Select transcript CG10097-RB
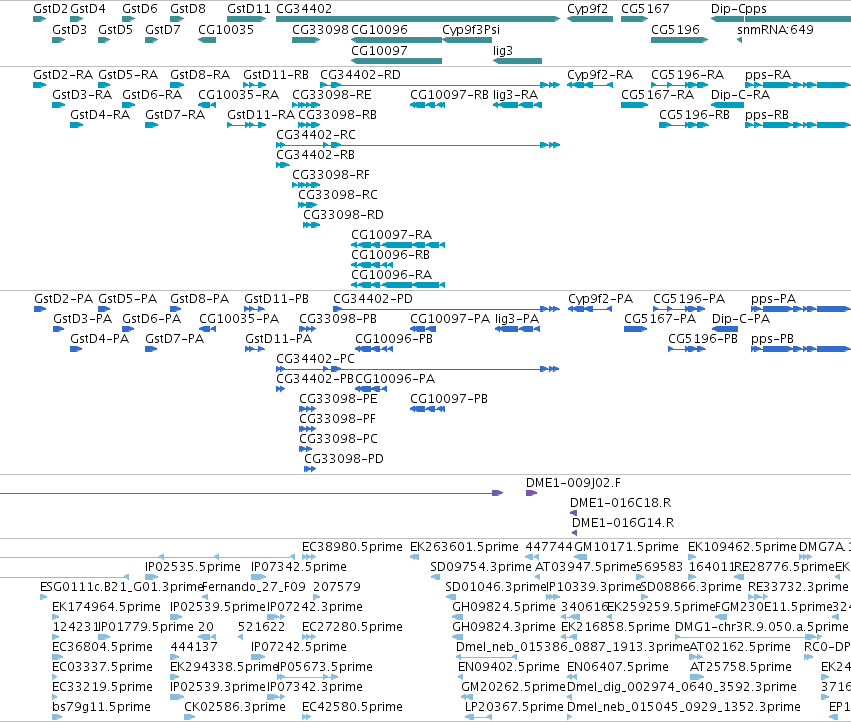This screenshot has width=851, height=722. [449, 94]
